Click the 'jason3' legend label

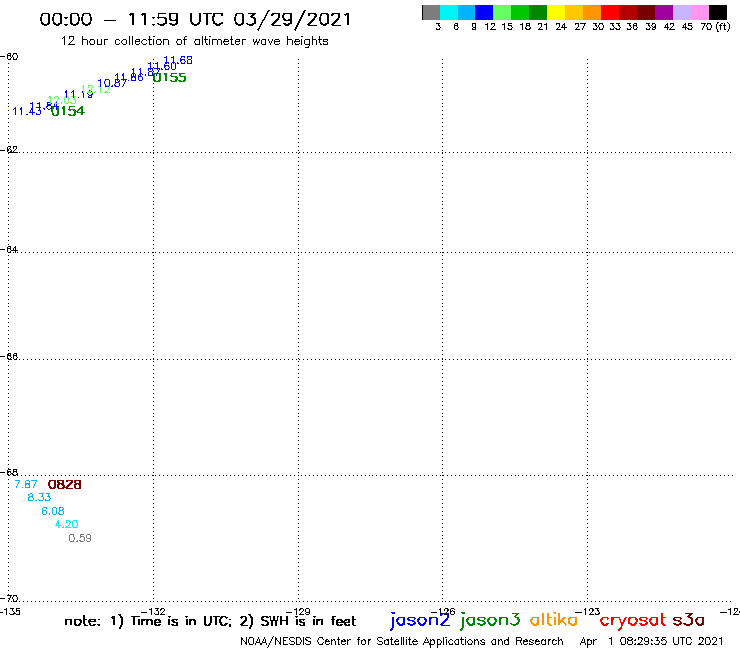point(490,620)
